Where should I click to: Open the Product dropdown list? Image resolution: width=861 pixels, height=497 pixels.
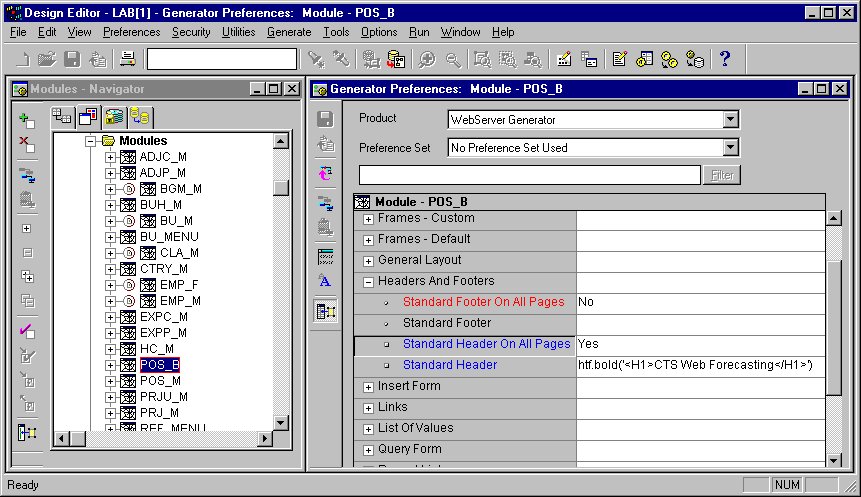731,120
